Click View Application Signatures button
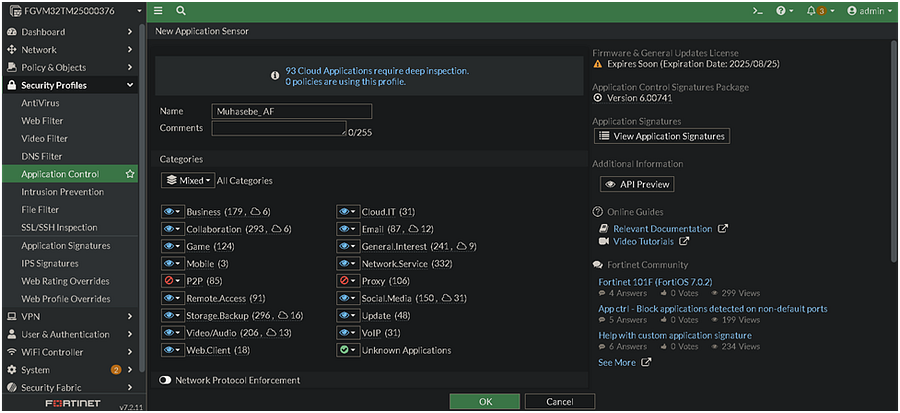 point(662,136)
